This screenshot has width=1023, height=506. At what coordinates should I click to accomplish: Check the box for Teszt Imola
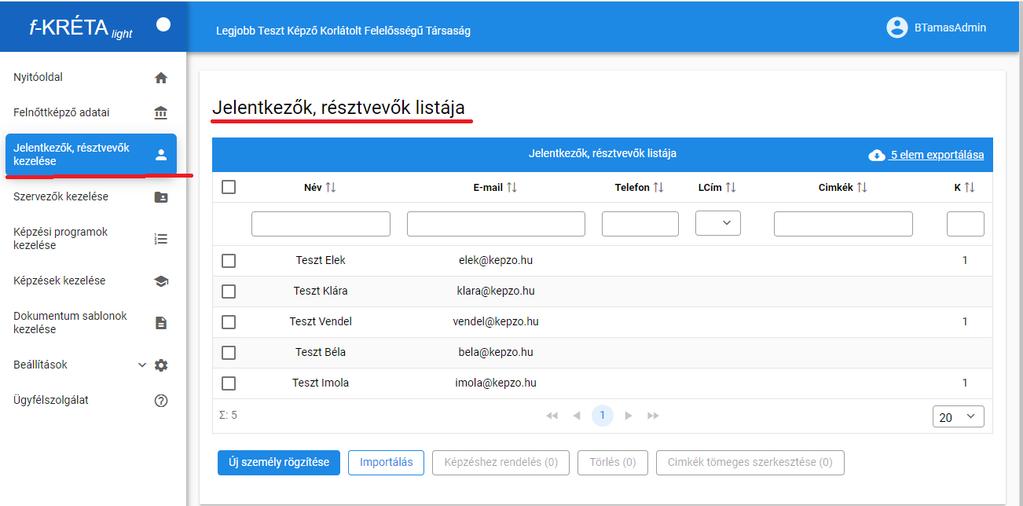click(228, 383)
